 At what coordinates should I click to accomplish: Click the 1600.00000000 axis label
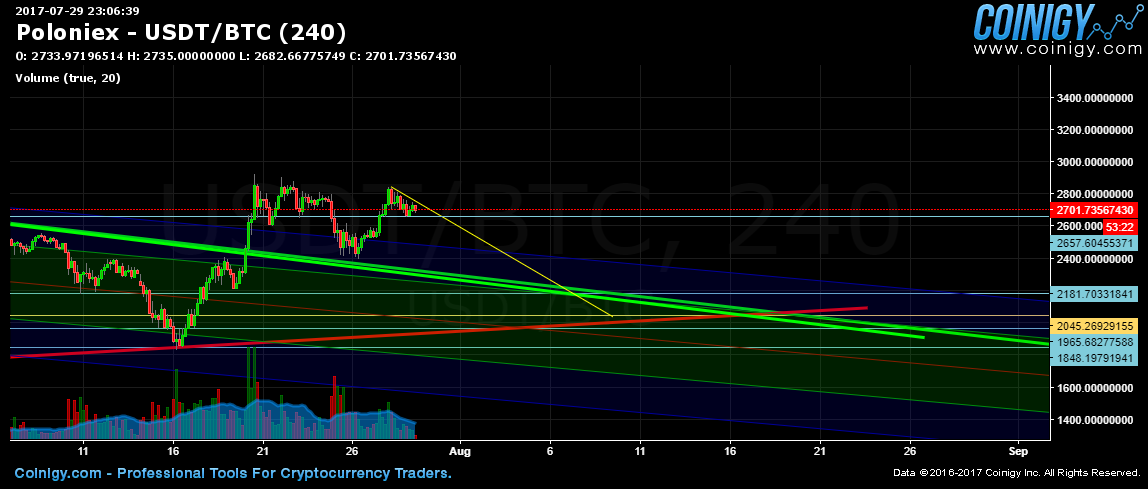point(1095,387)
